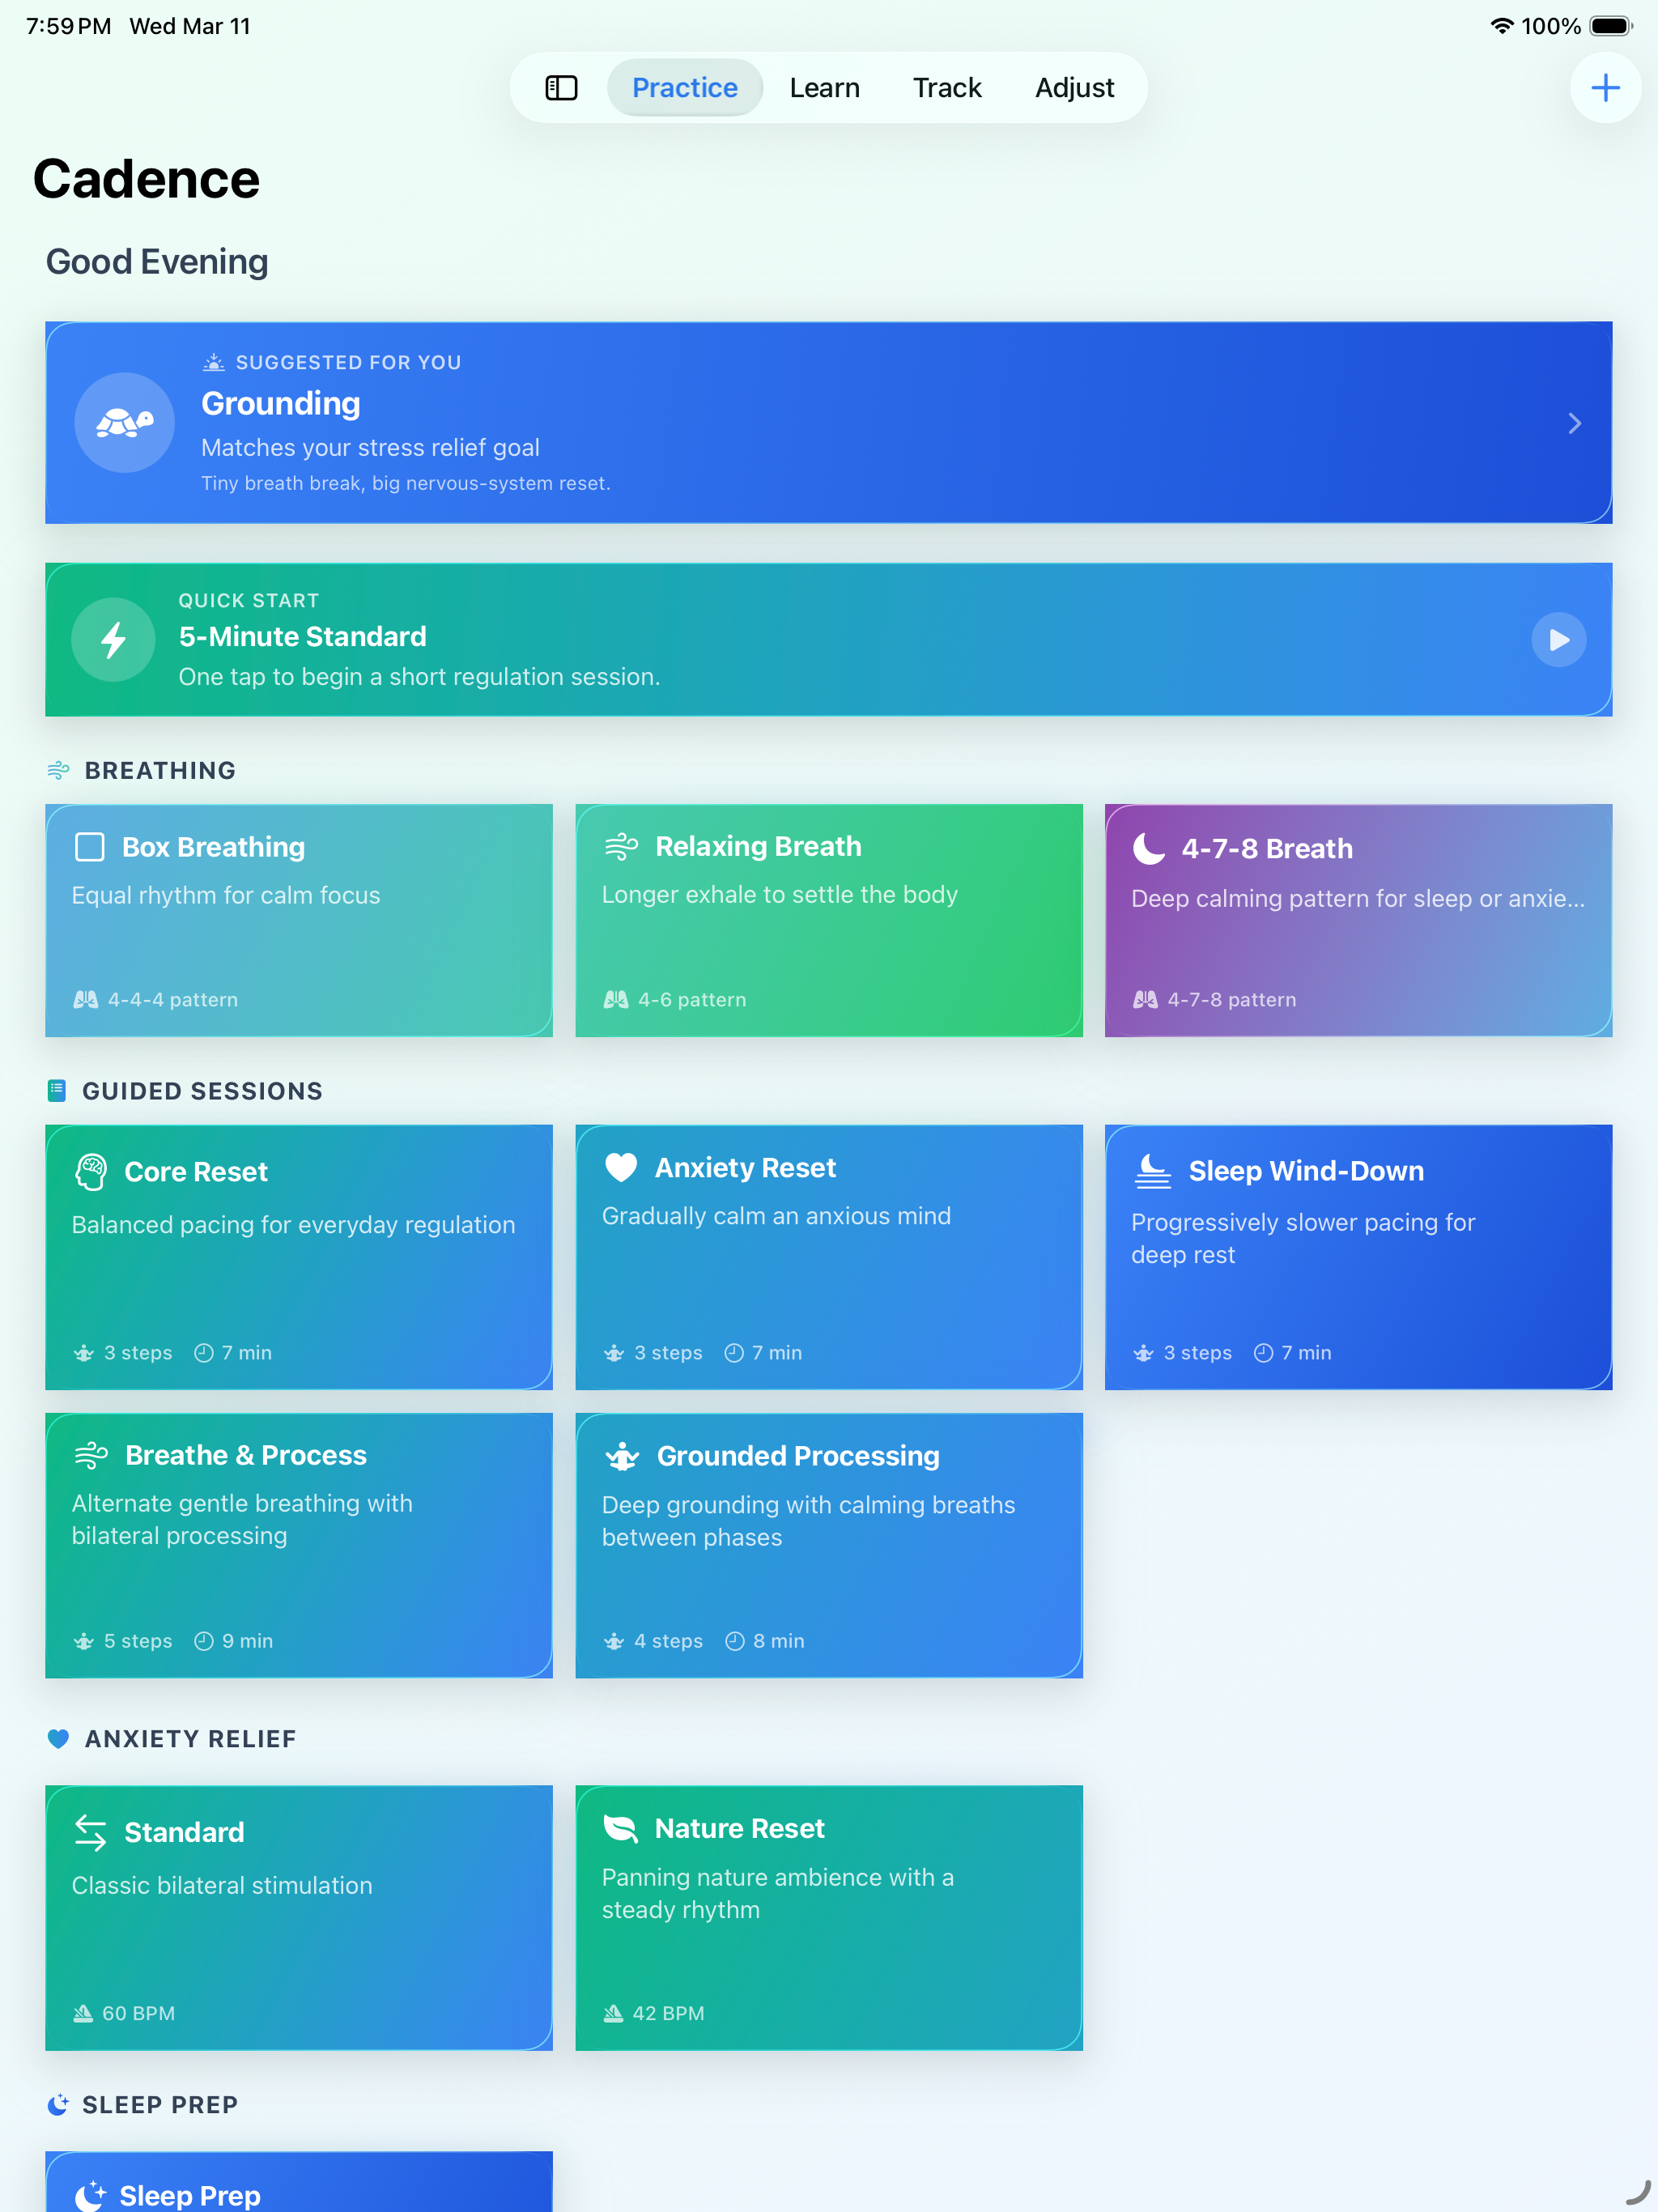The height and width of the screenshot is (2212, 1658).
Task: Open the Sleep Prep card
Action: 299,2182
